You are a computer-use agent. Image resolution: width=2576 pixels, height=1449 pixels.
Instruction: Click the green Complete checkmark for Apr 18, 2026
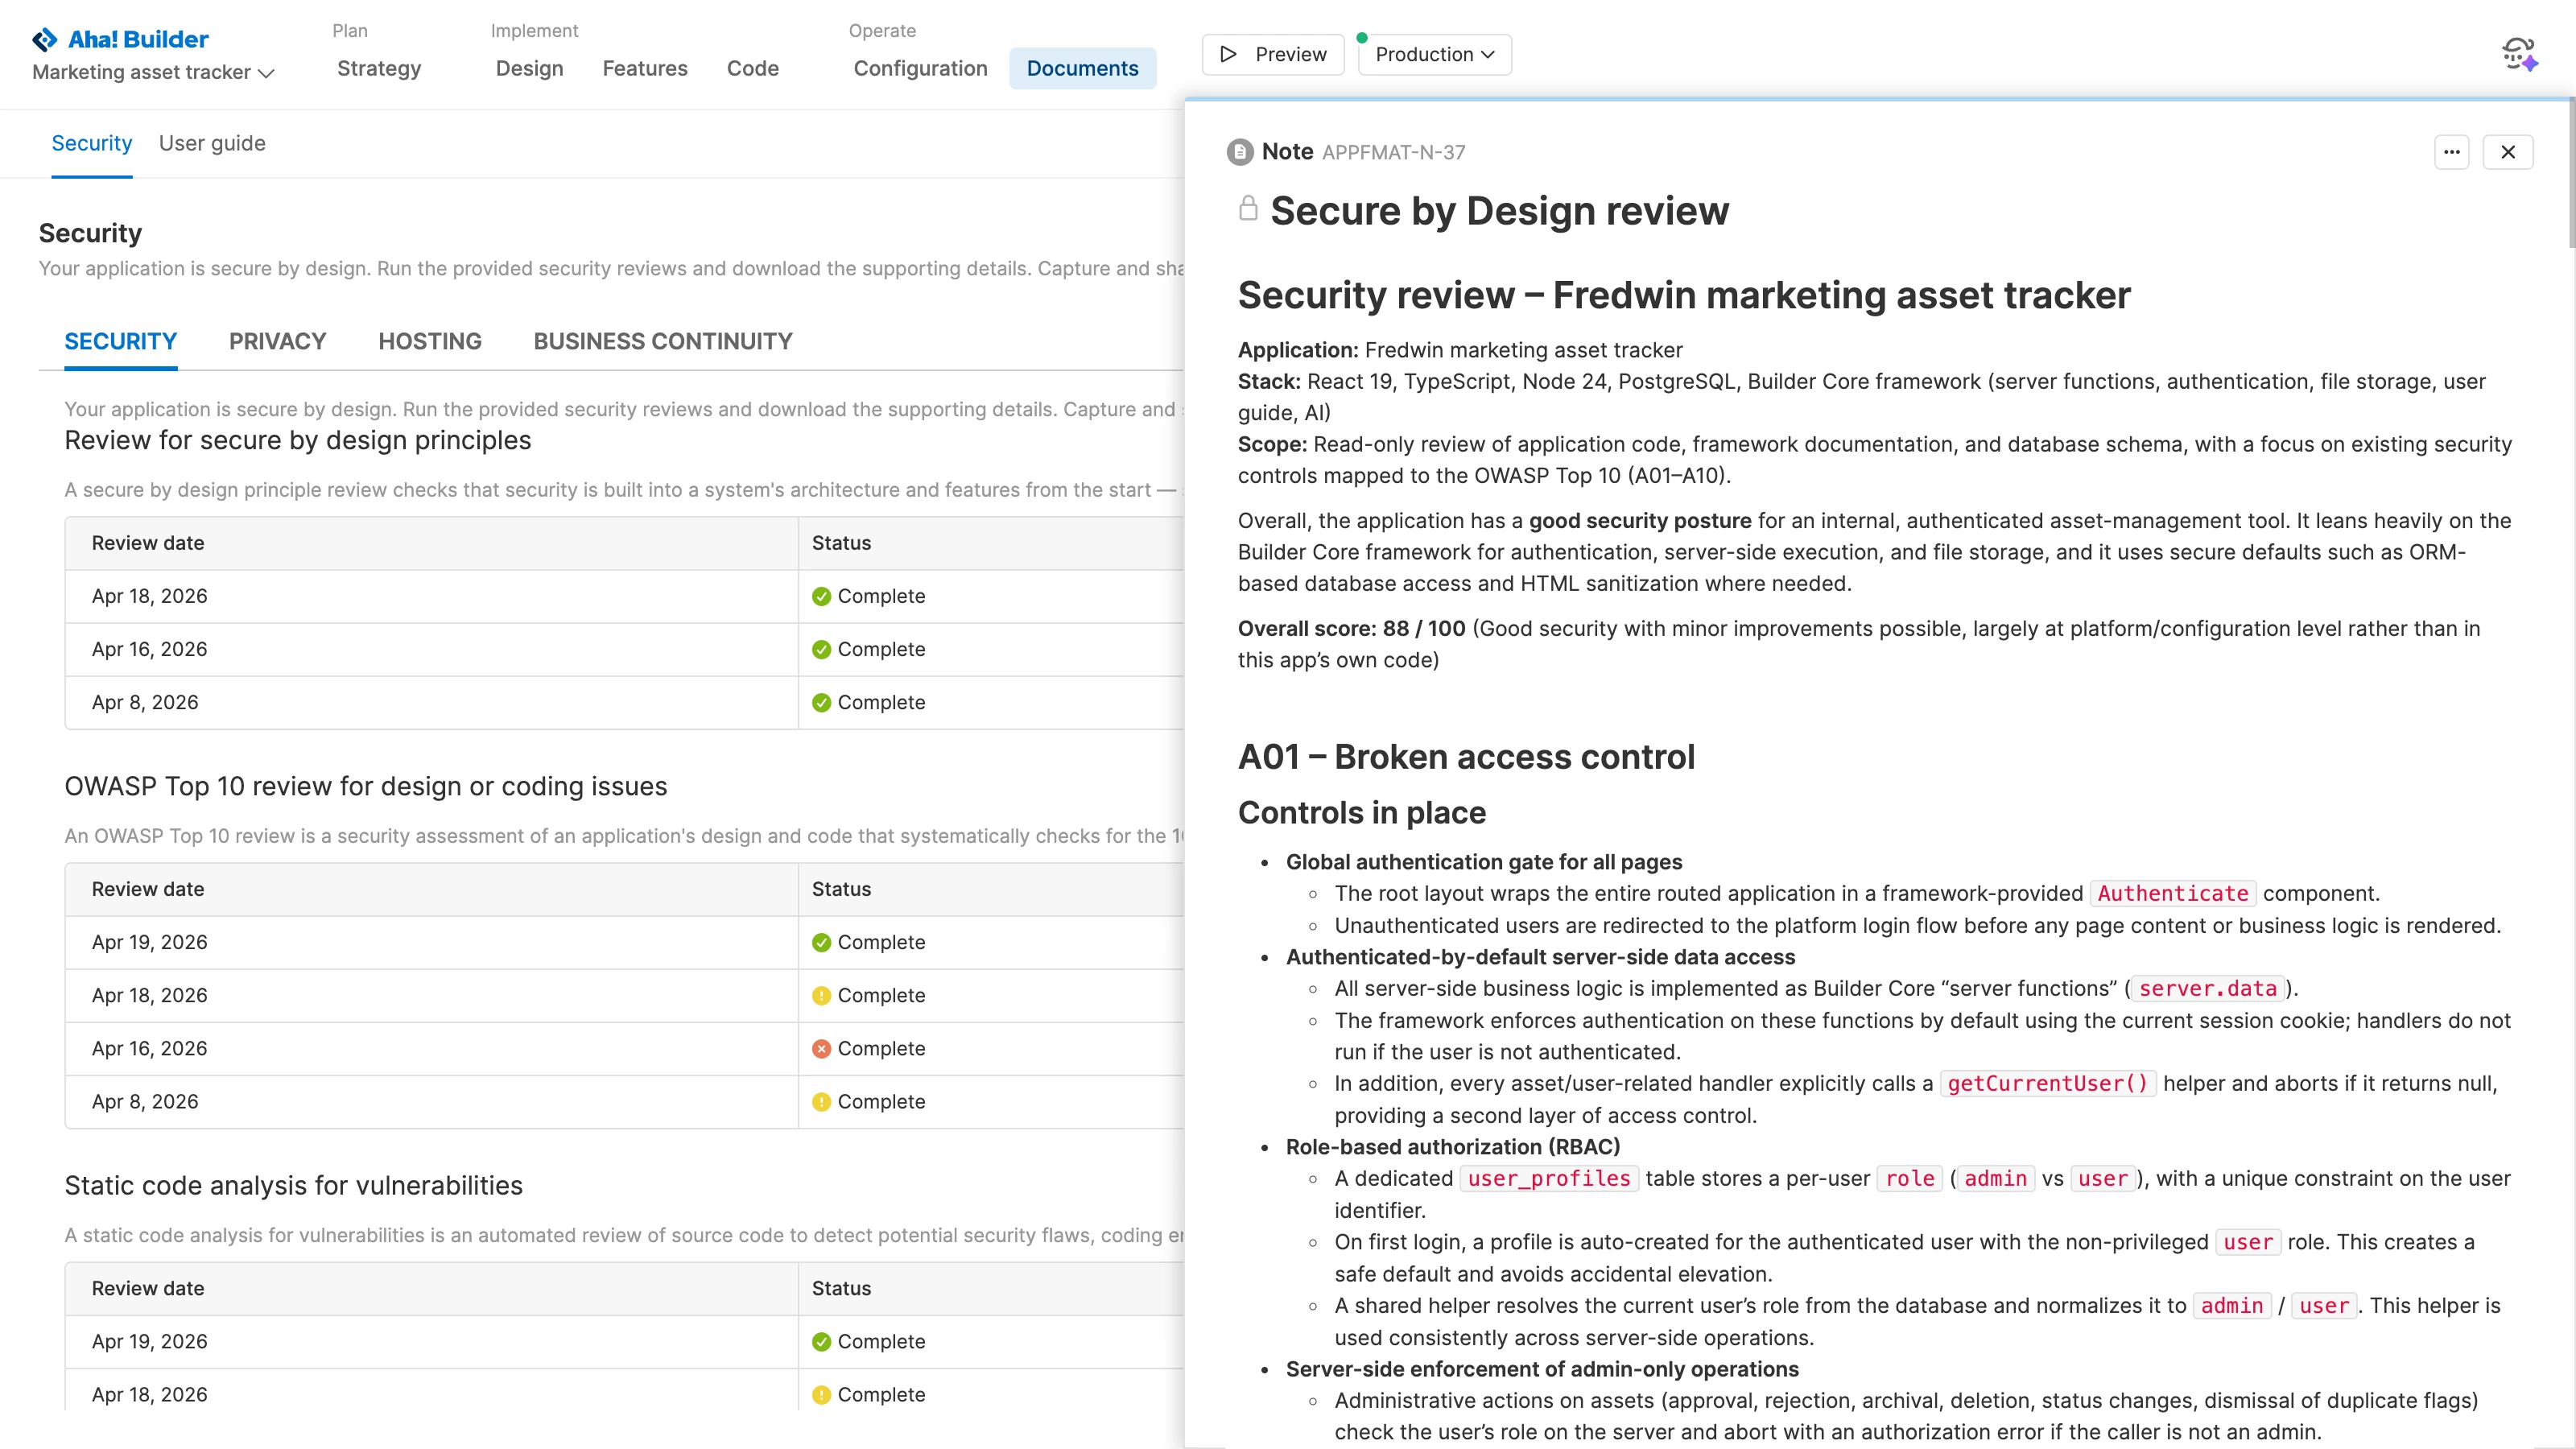click(821, 595)
